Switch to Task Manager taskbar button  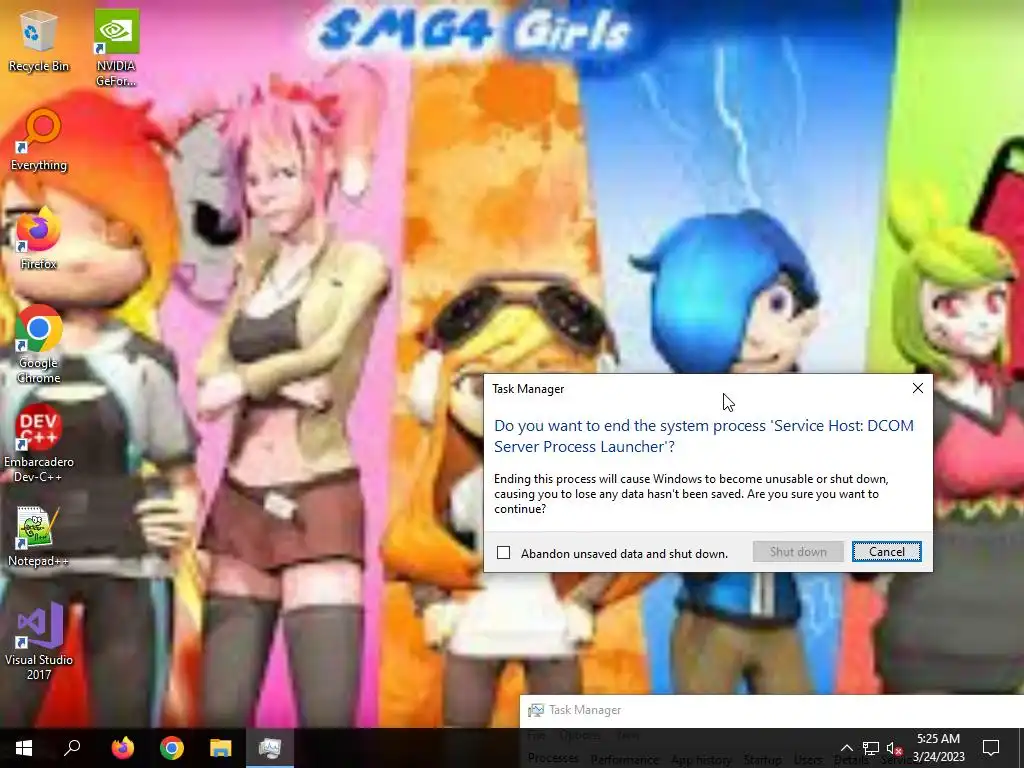pos(270,748)
